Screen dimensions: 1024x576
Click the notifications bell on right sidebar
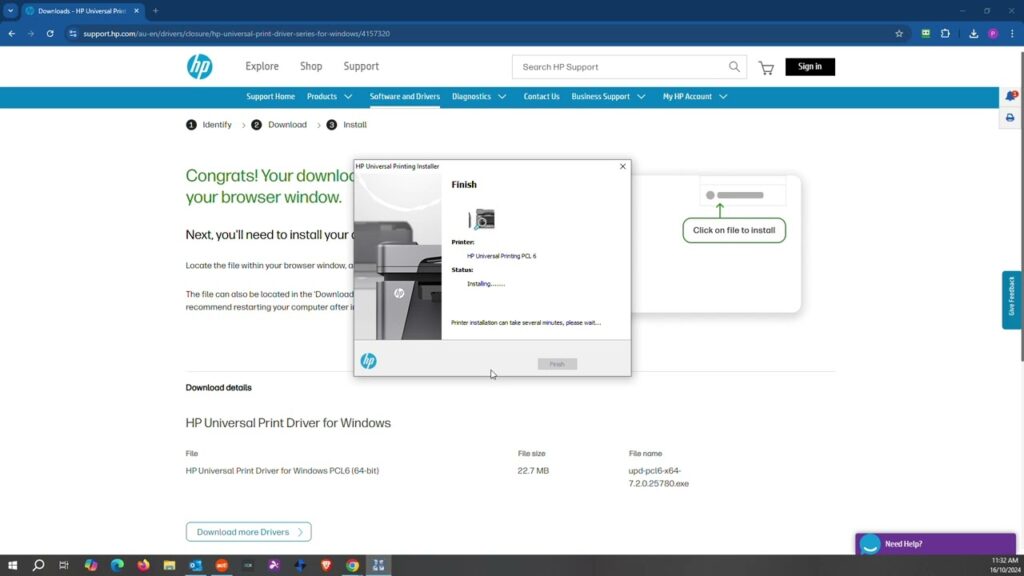[x=1010, y=97]
